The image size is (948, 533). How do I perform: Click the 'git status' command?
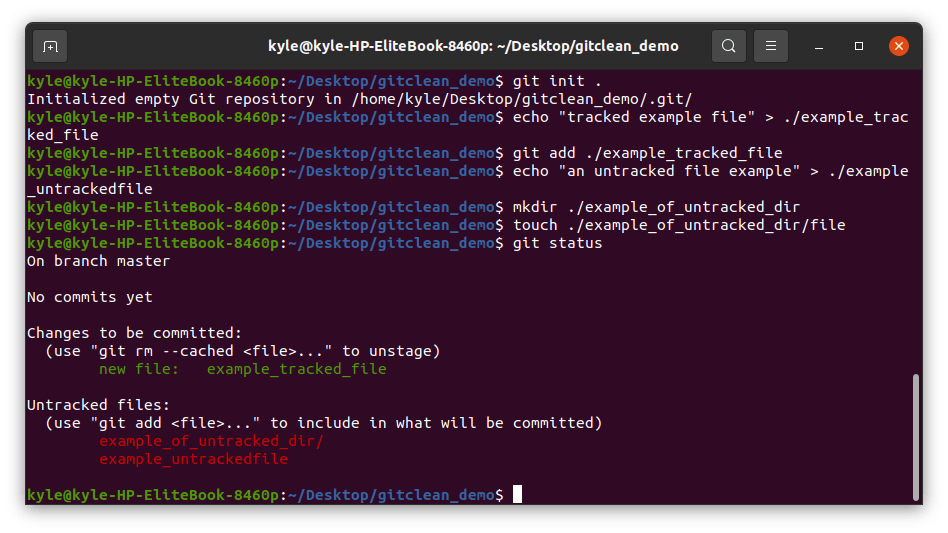pyautogui.click(x=557, y=243)
